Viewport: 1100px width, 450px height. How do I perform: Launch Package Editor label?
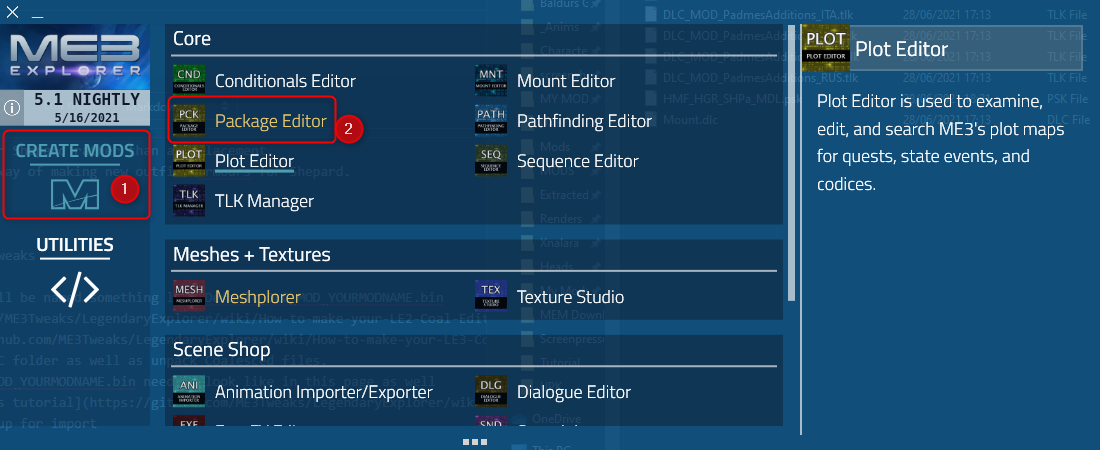[x=271, y=121]
